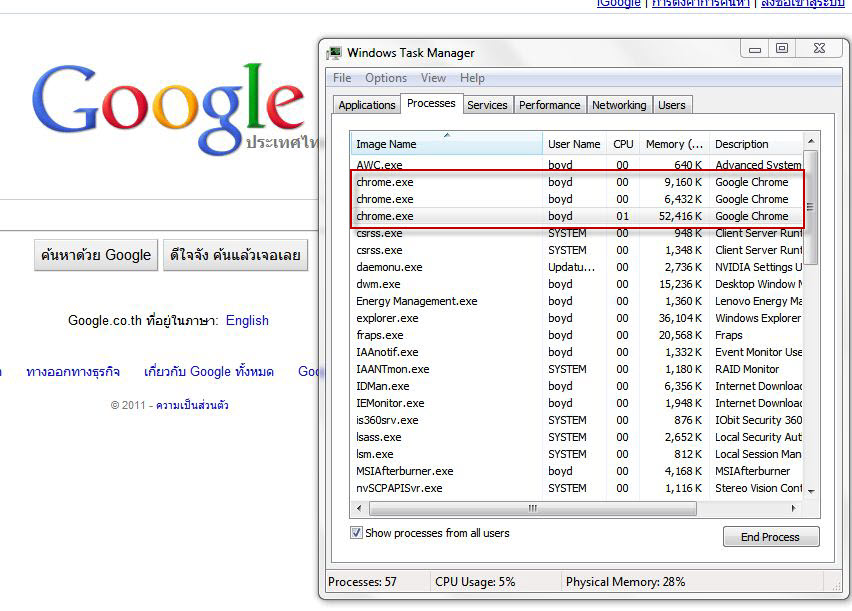
Task: Go to the Networking tab
Action: point(619,105)
